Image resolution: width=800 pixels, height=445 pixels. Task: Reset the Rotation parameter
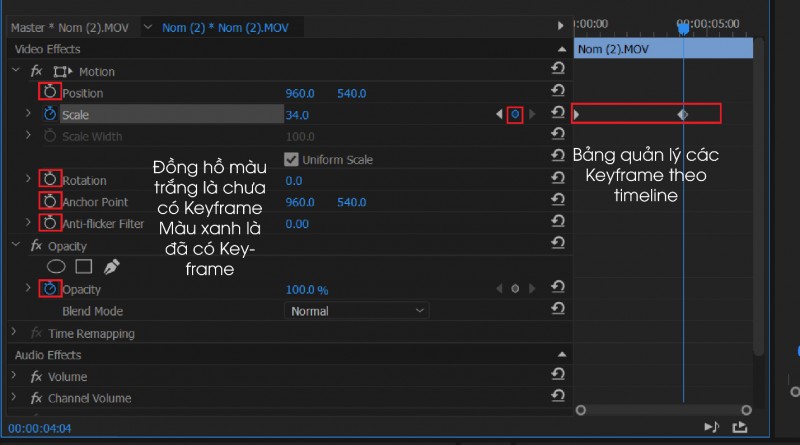pyautogui.click(x=558, y=178)
